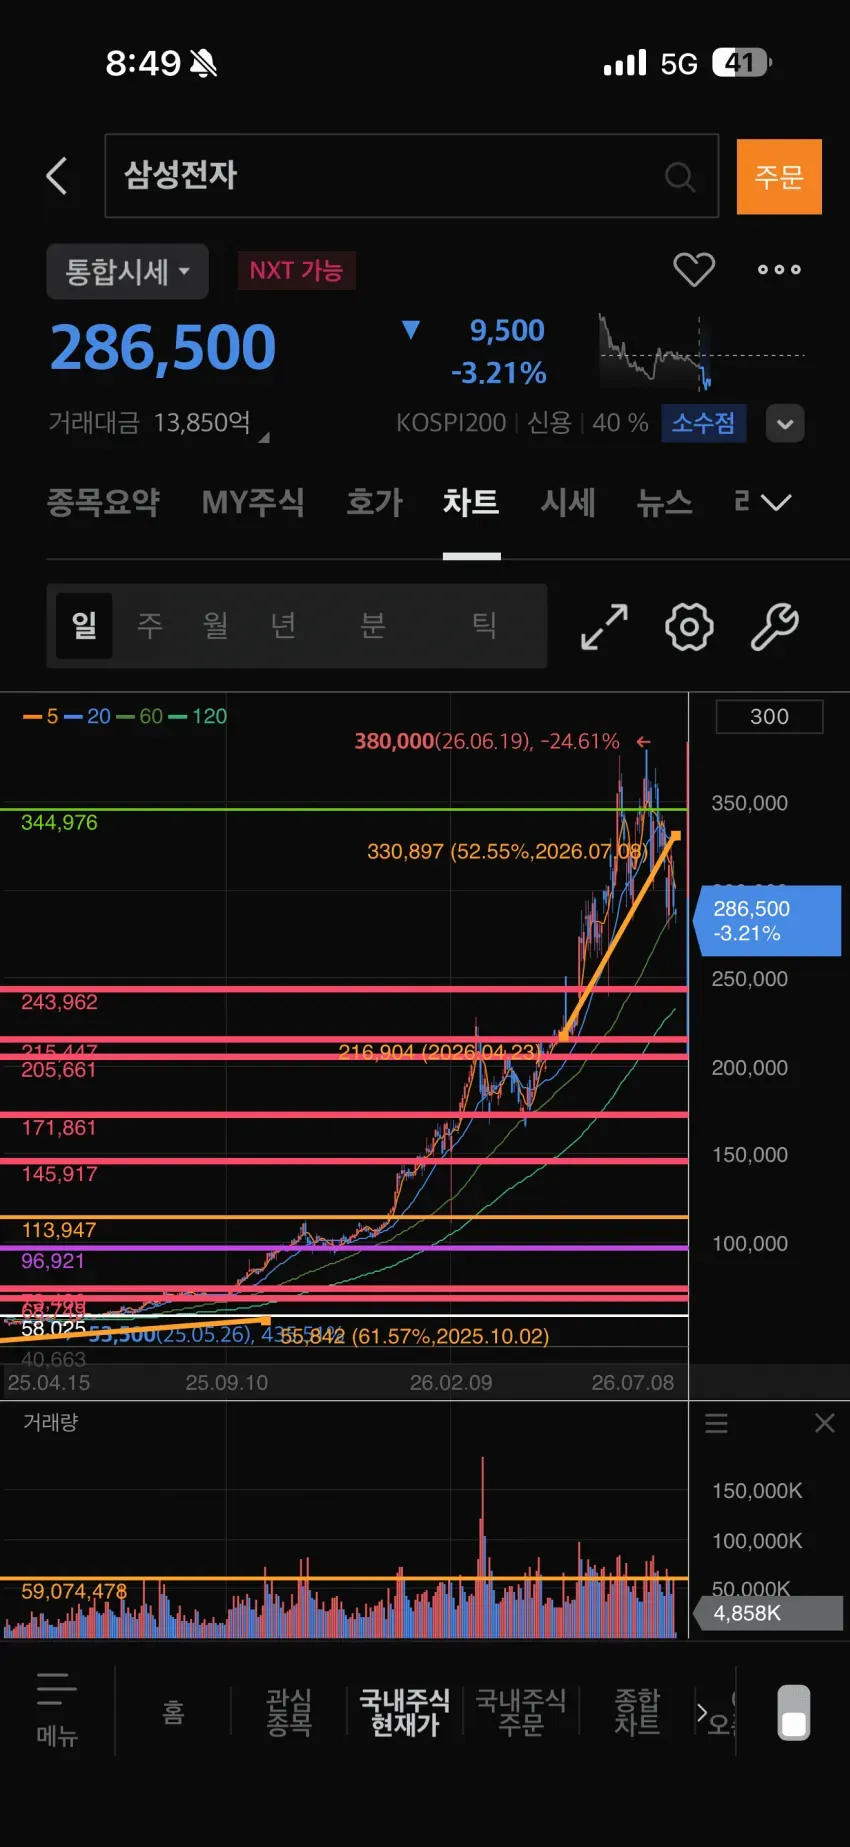Tap the back arrow
Viewport: 850px width, 1847px height.
pos(57,176)
